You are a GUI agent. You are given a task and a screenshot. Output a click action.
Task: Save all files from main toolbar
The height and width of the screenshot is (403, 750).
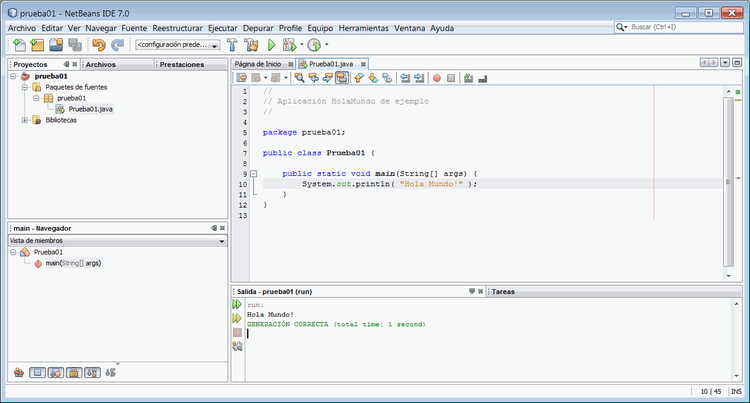pyautogui.click(x=75, y=45)
